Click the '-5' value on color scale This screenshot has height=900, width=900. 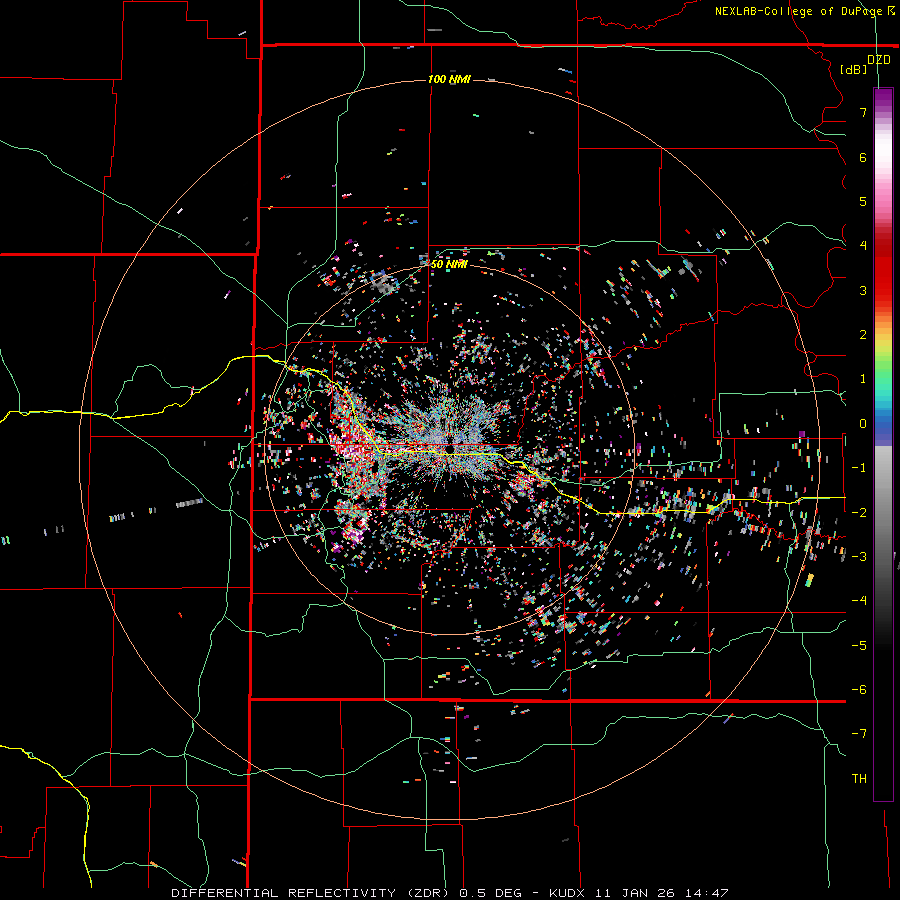[x=859, y=646]
